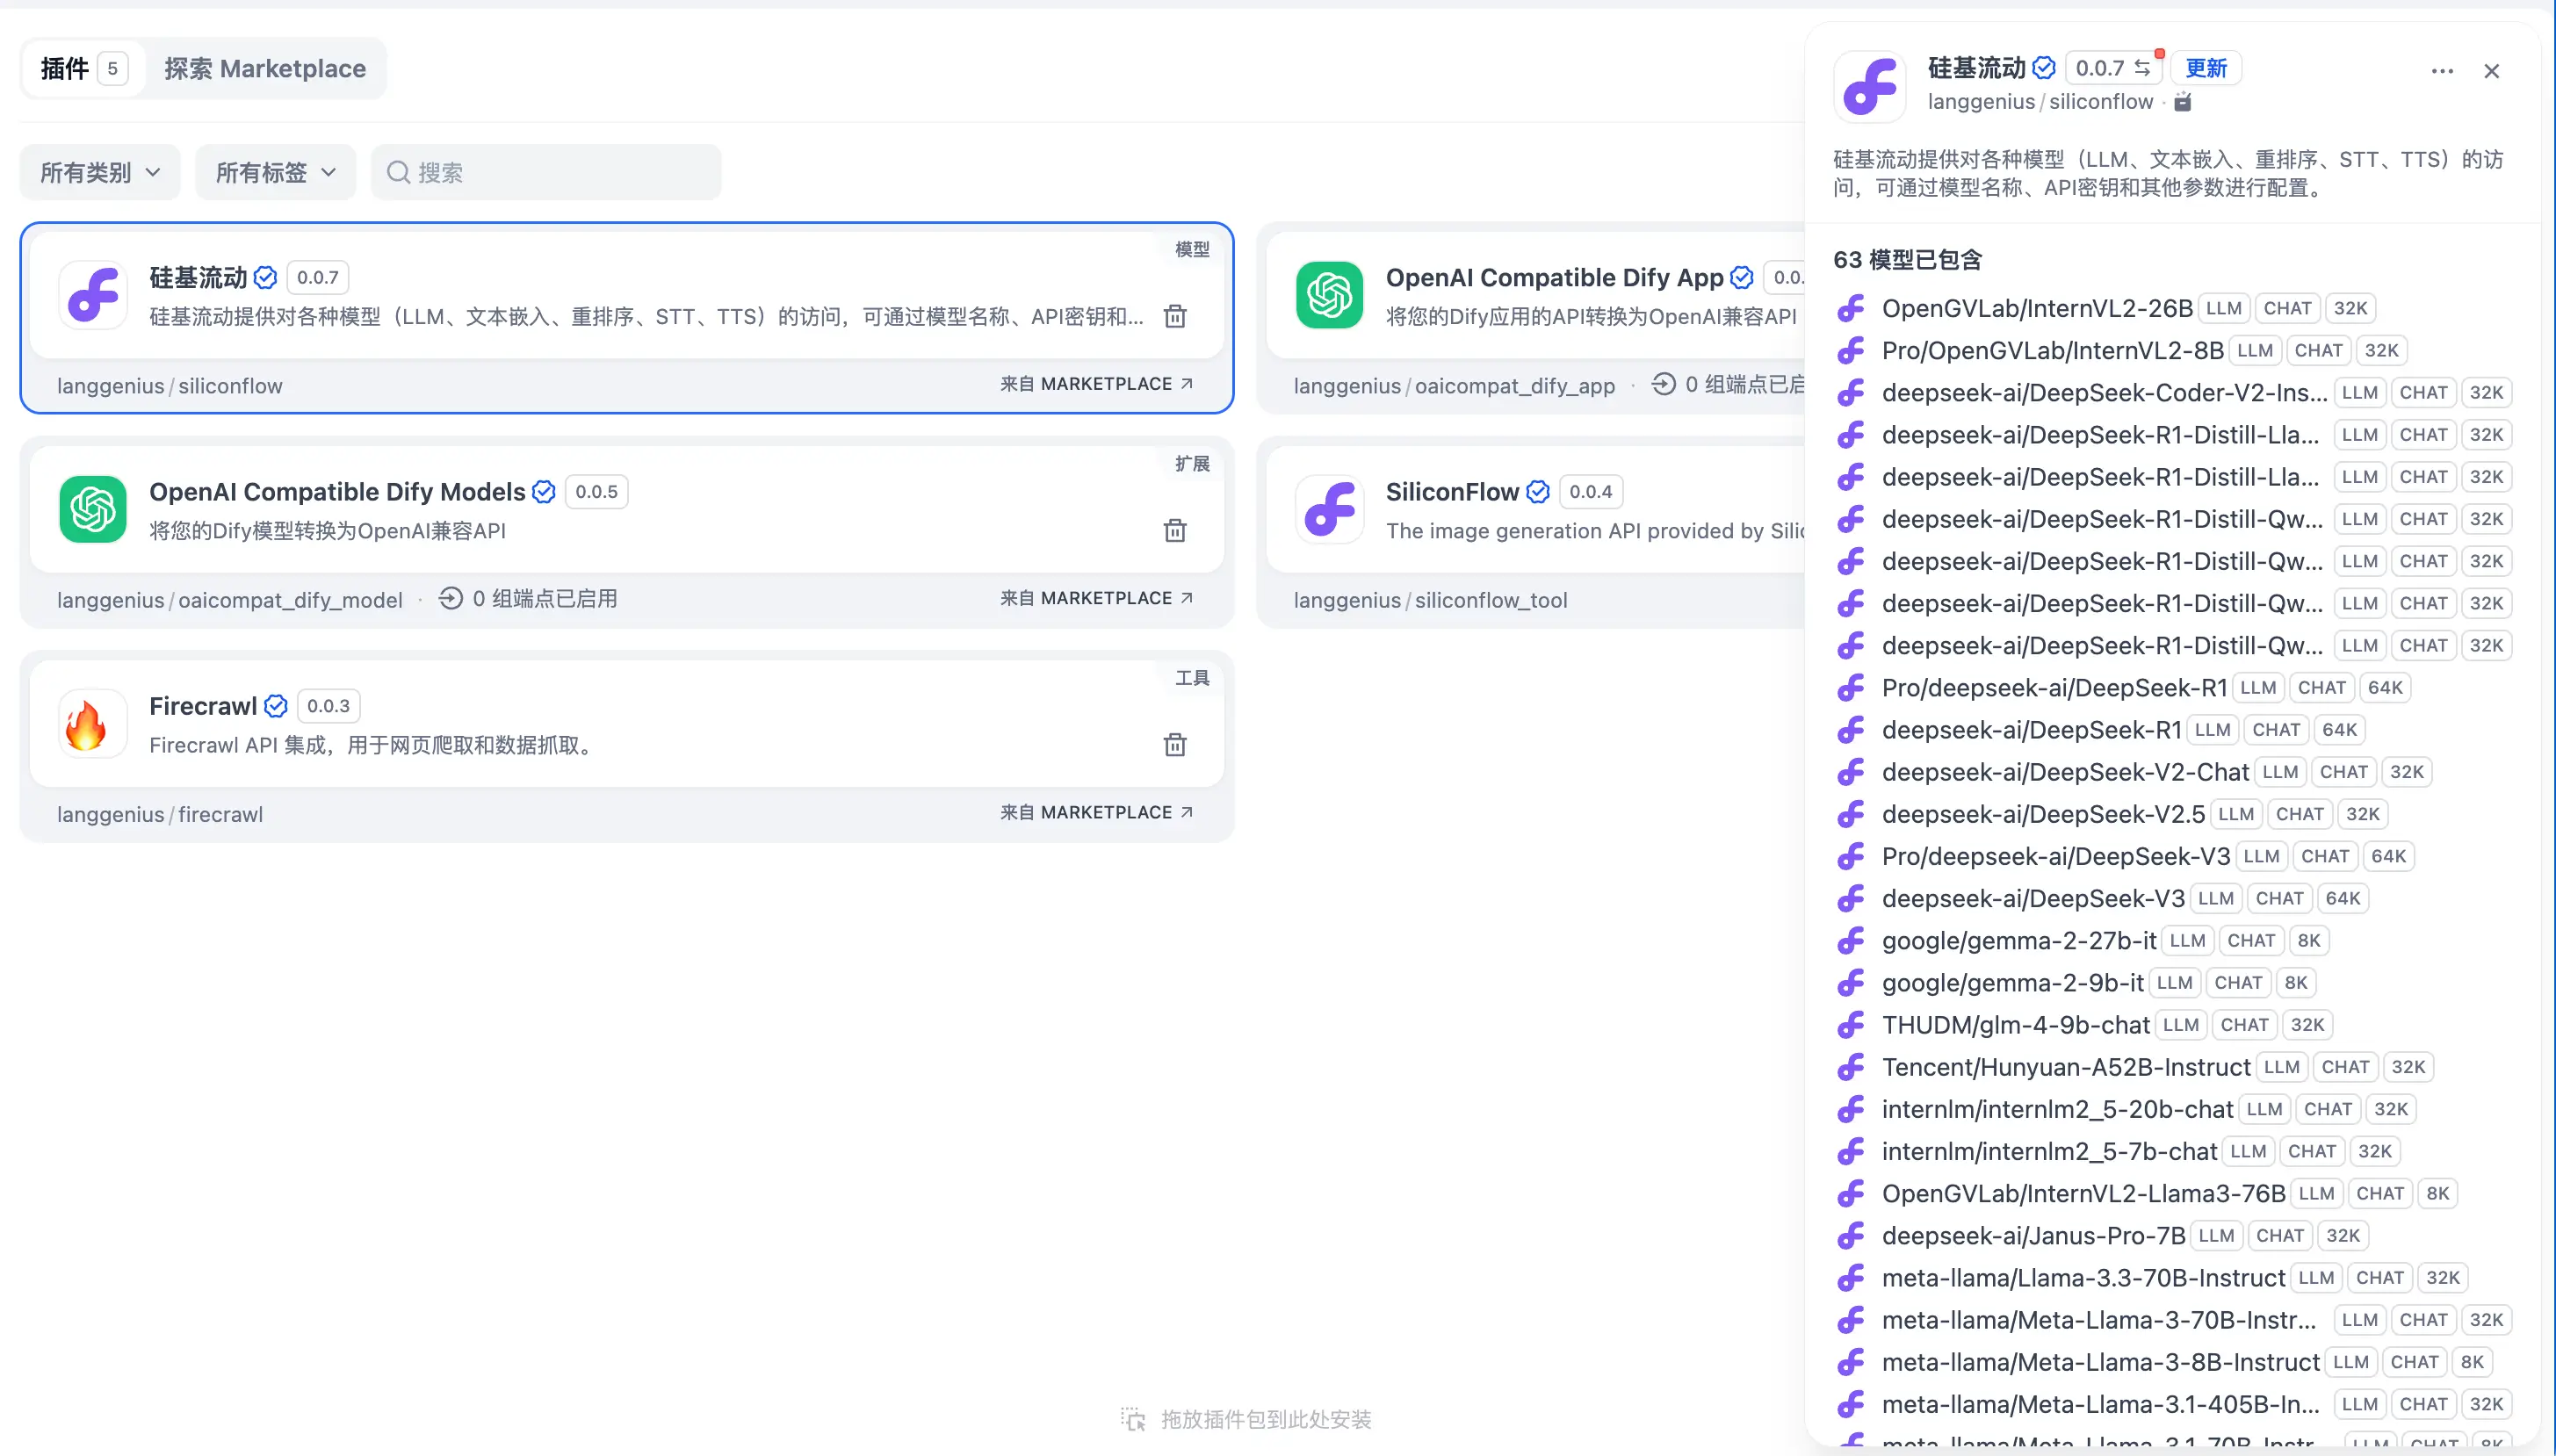Click drop-plugin-package icon at bottom
The image size is (2556, 1456).
point(1133,1419)
